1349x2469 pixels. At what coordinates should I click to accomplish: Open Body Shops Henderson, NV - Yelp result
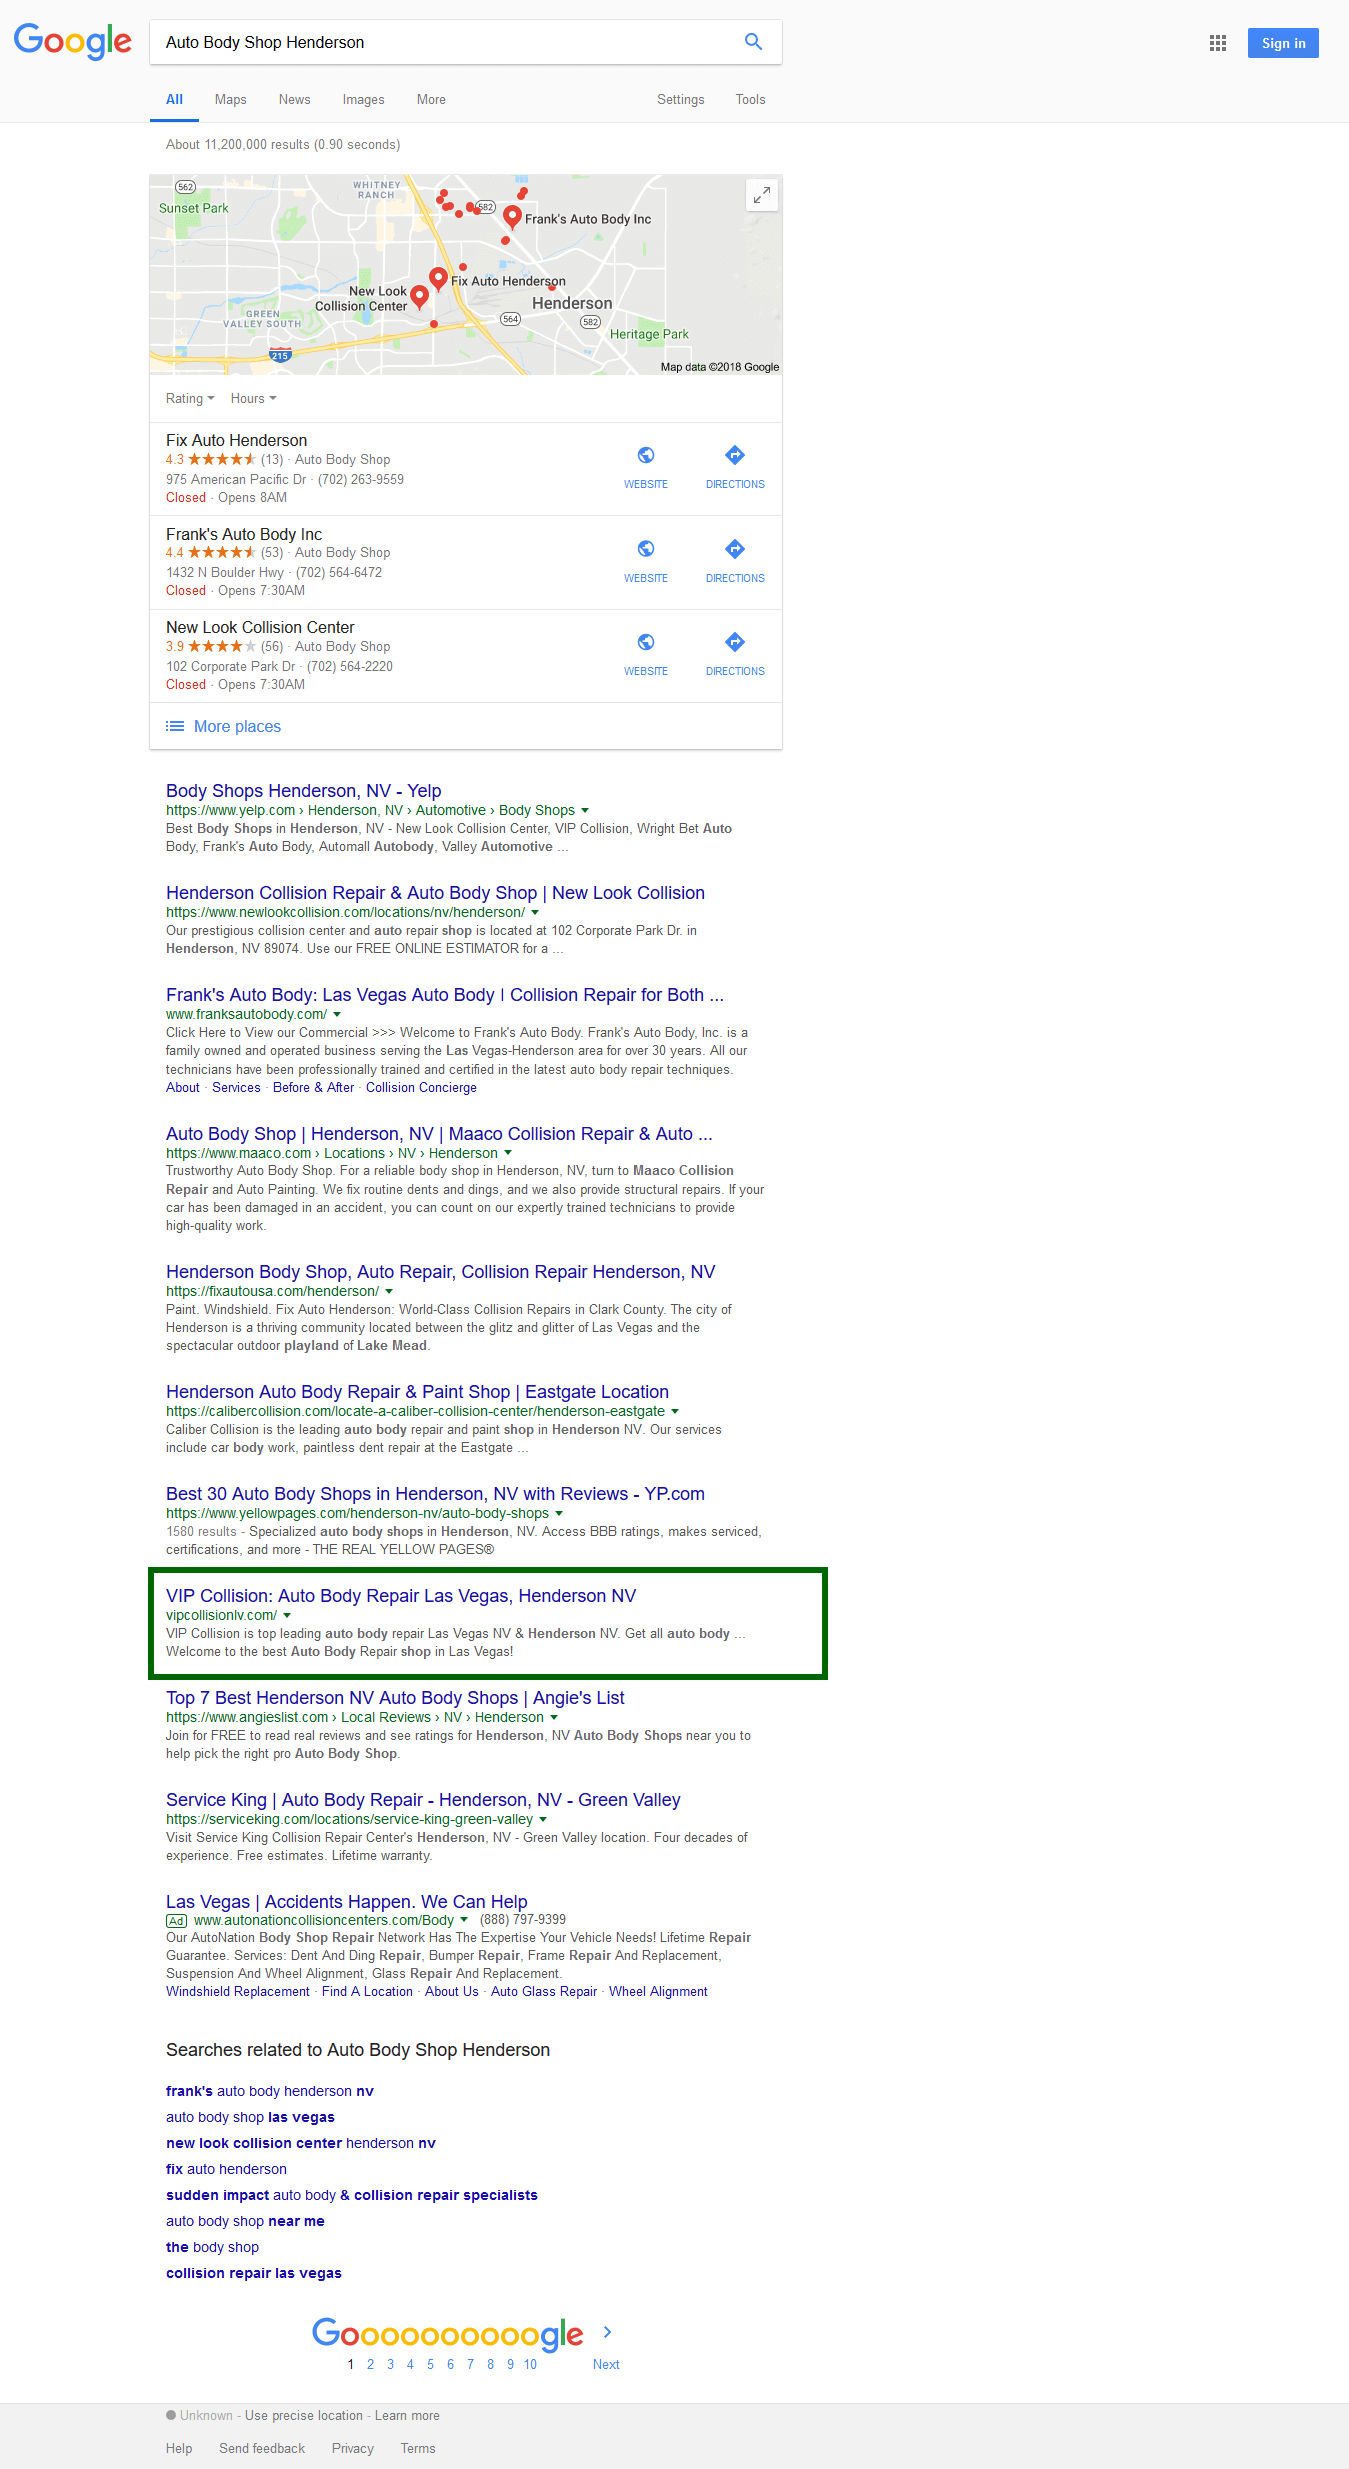point(303,791)
